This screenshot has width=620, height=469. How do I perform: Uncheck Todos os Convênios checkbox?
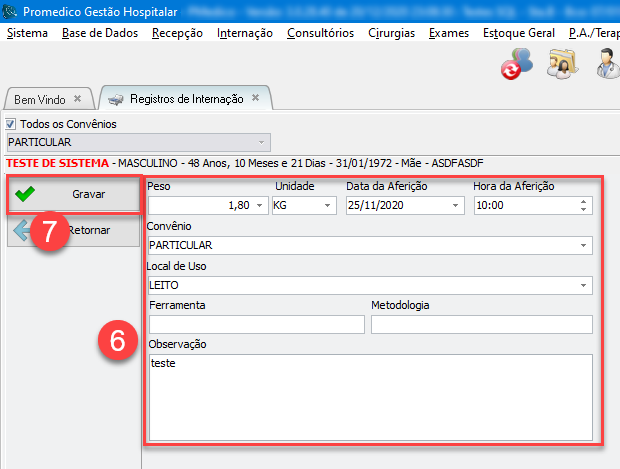tap(13, 124)
